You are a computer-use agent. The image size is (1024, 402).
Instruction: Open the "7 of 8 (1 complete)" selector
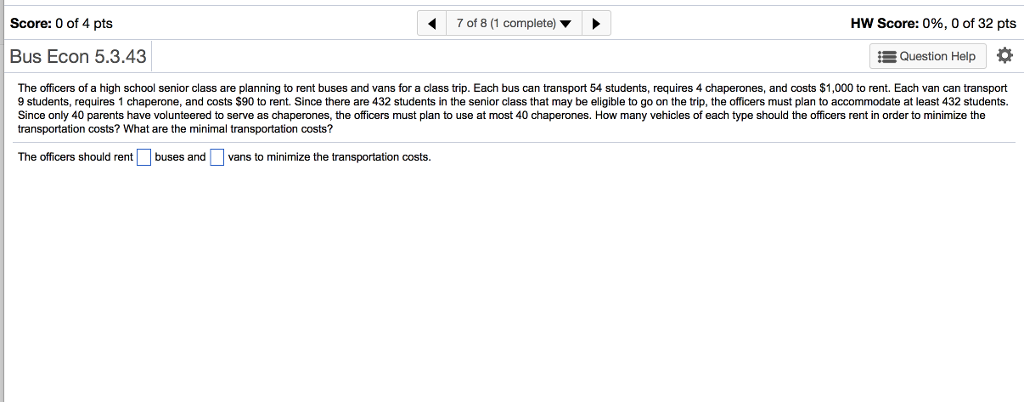click(508, 23)
